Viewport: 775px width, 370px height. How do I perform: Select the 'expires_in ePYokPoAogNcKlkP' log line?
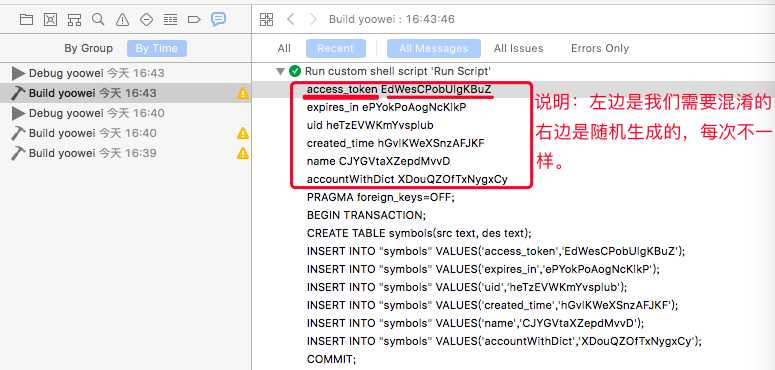(387, 107)
